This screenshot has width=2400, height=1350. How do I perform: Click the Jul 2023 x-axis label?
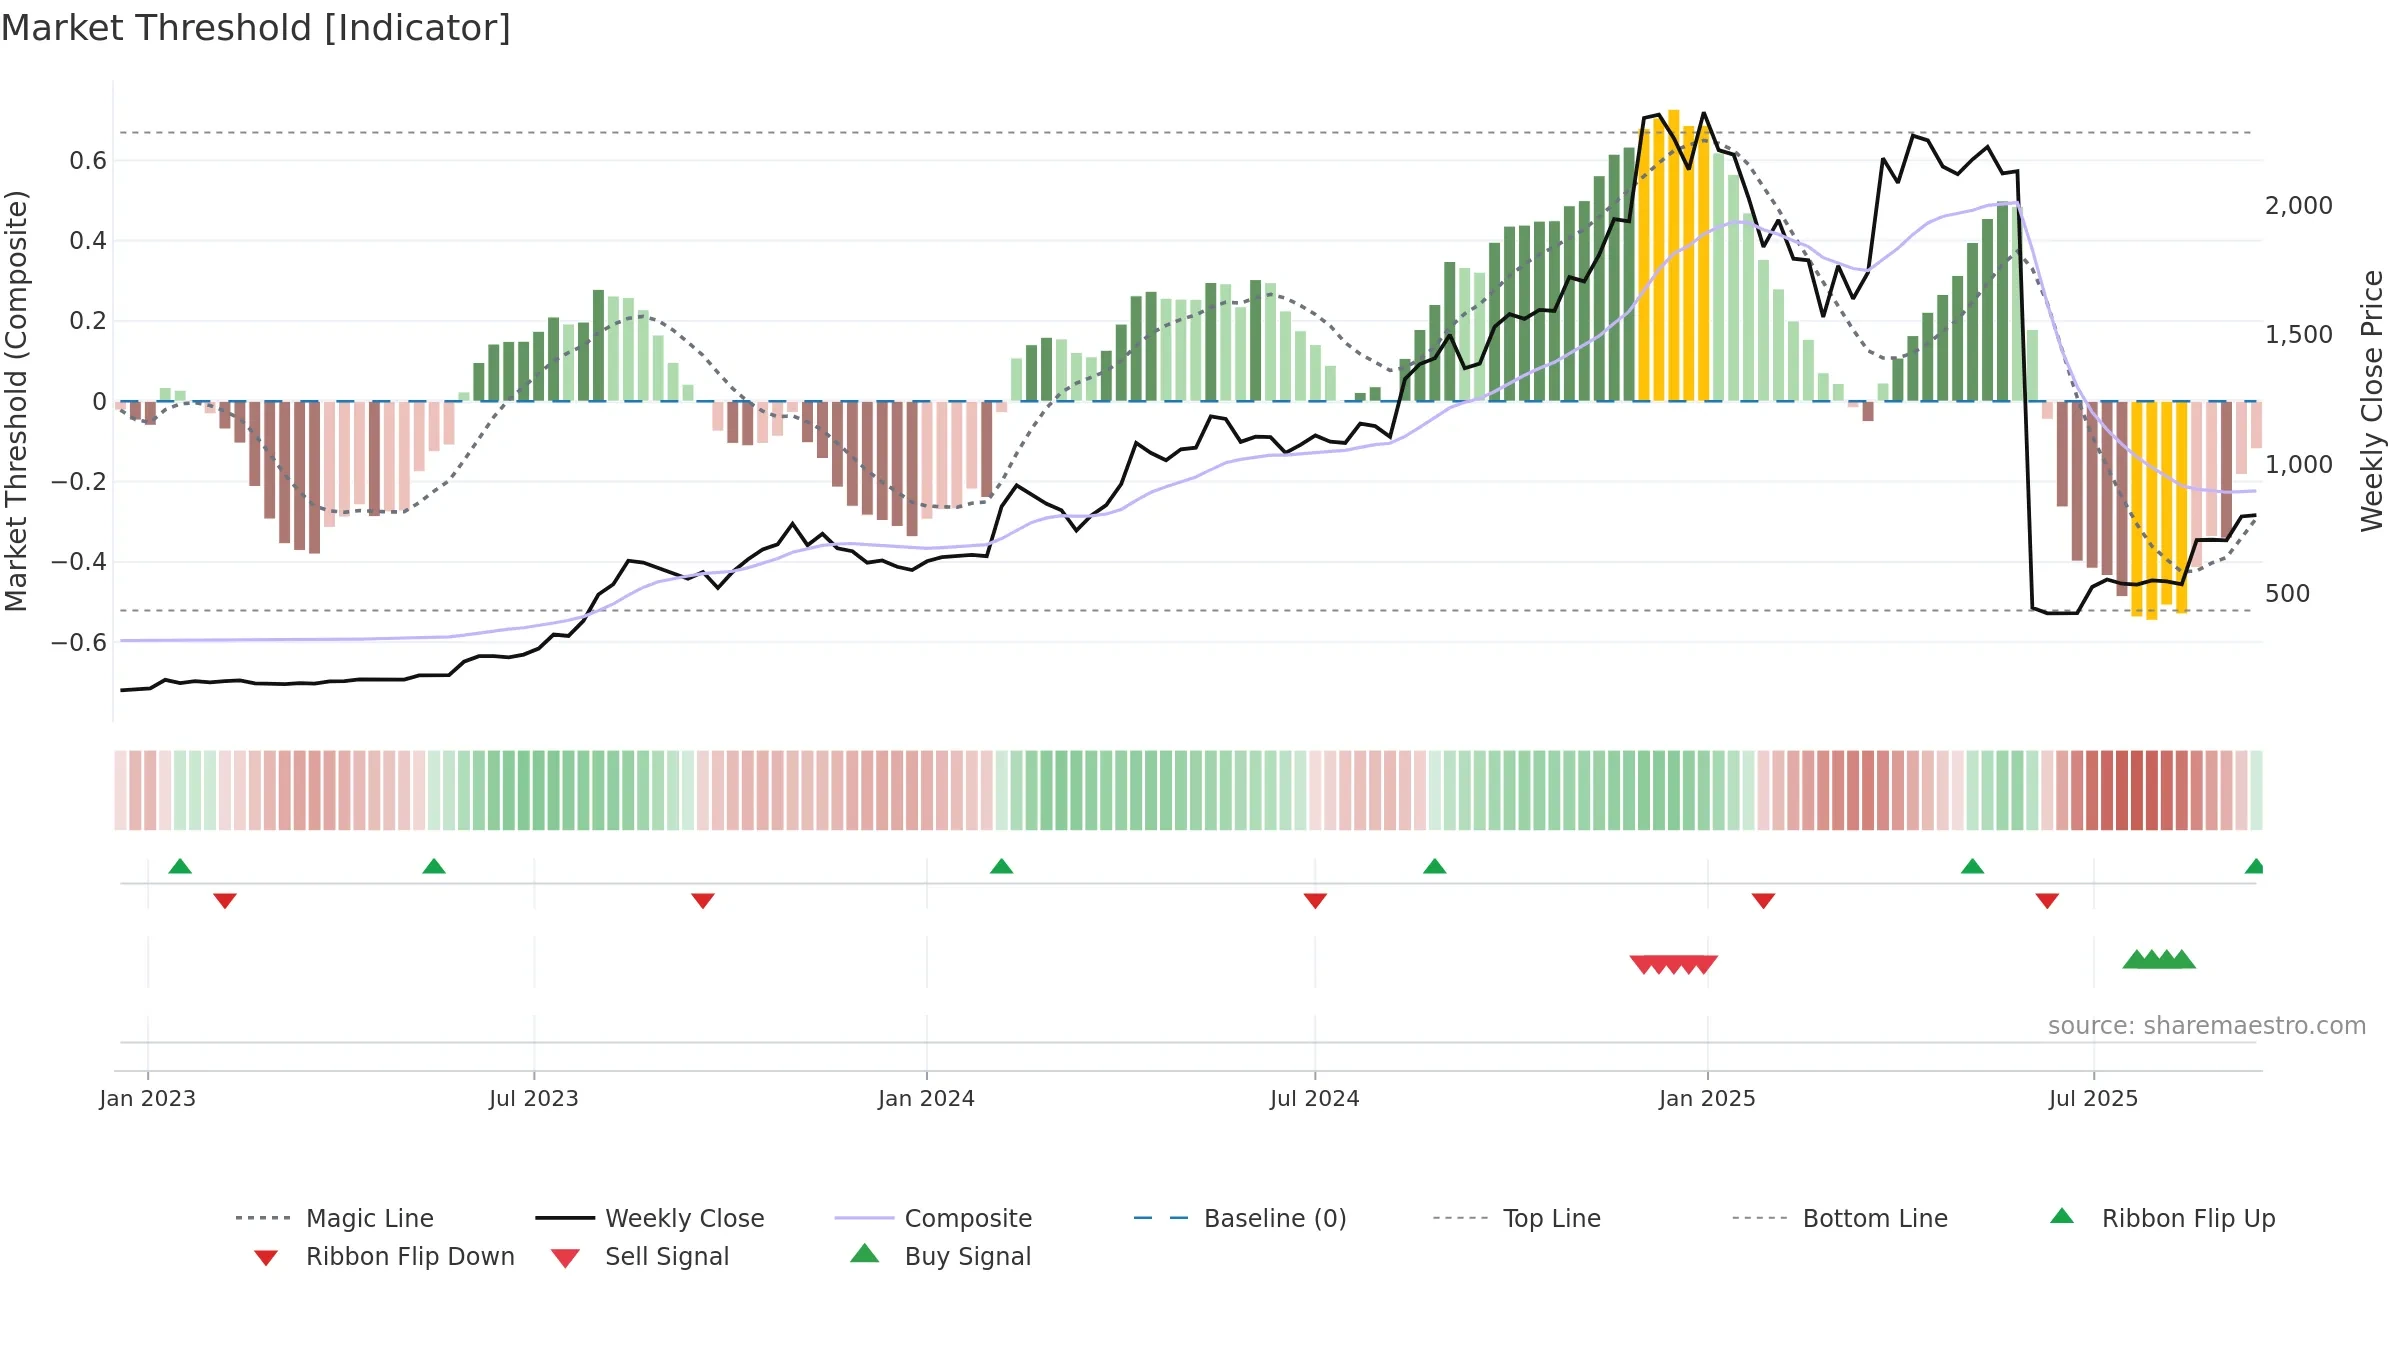[x=534, y=1099]
